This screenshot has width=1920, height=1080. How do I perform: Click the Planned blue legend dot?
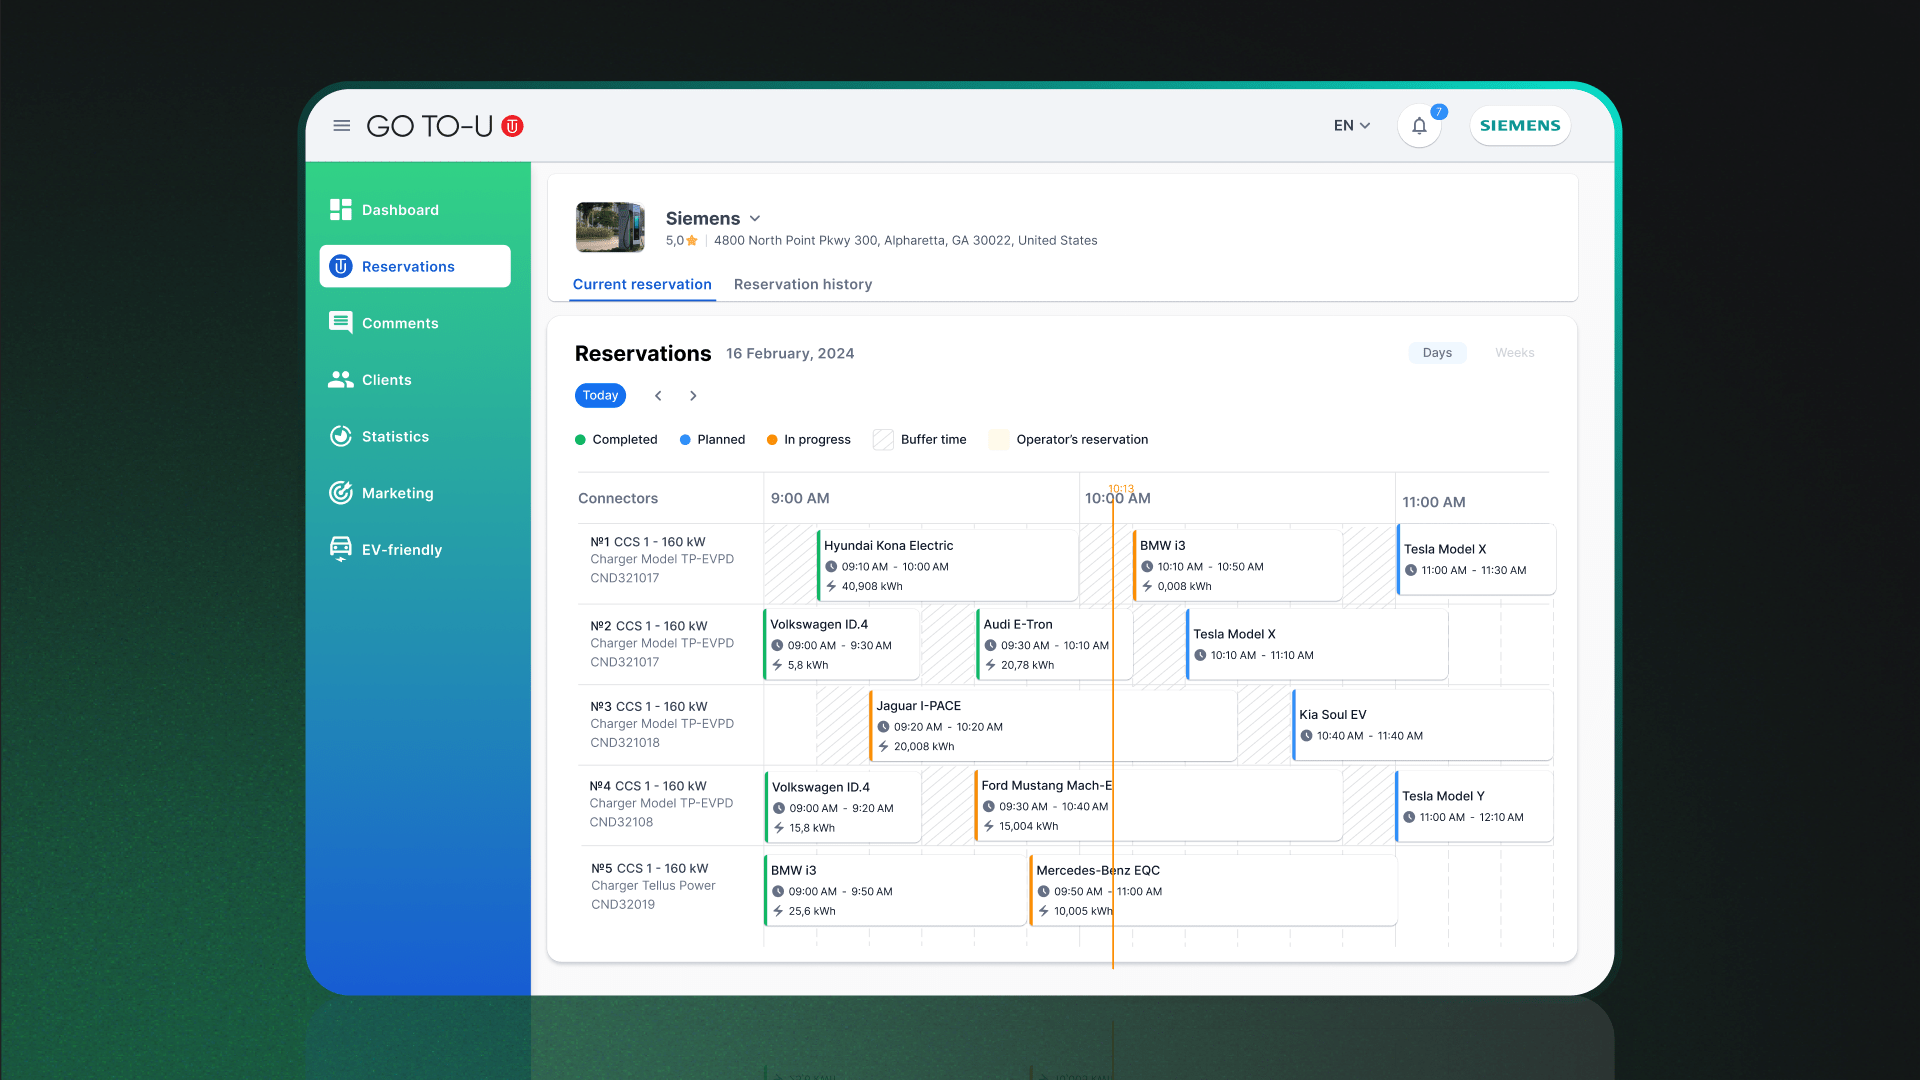point(685,440)
